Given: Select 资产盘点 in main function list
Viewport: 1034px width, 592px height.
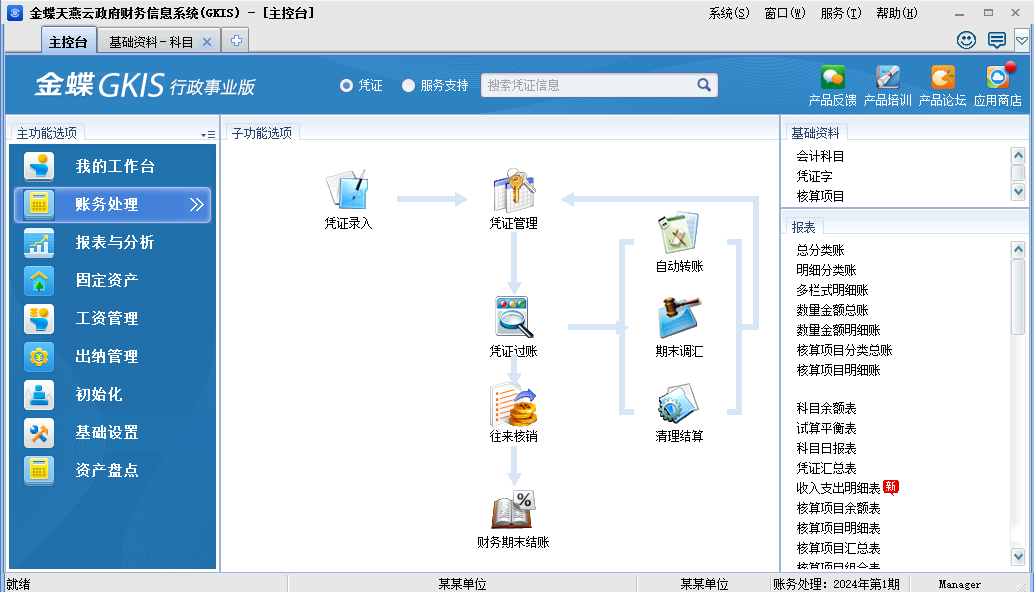Looking at the screenshot, I should coord(113,470).
